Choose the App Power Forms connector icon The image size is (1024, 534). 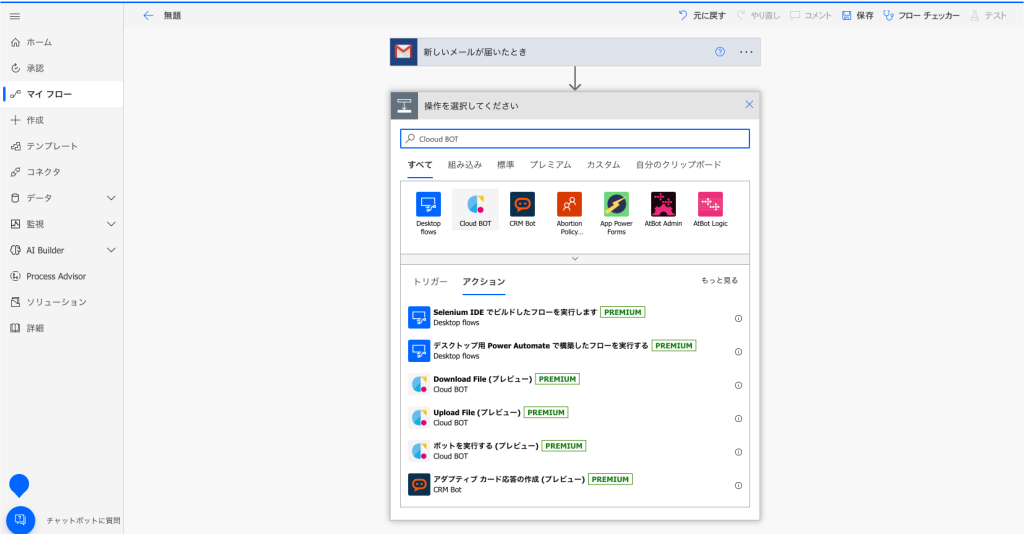click(616, 204)
